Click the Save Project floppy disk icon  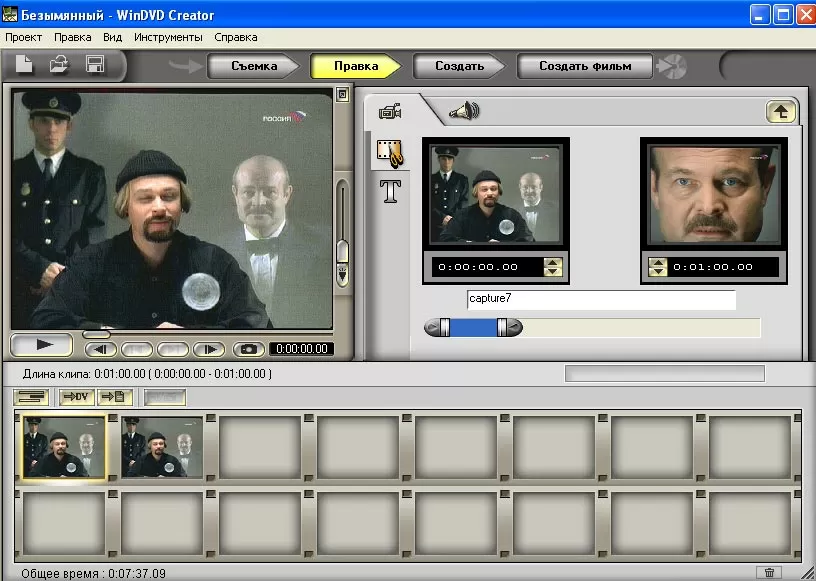pos(95,65)
